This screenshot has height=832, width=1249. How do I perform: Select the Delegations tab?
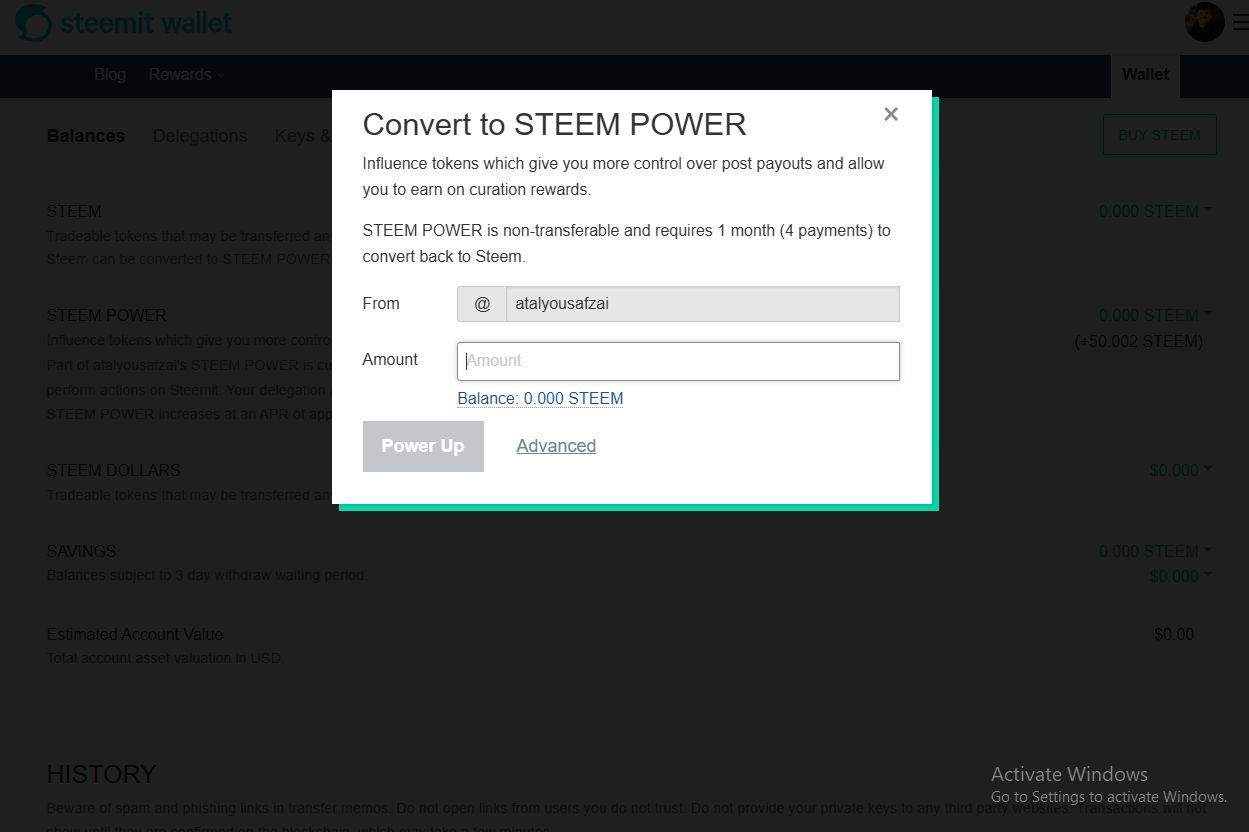[200, 136]
